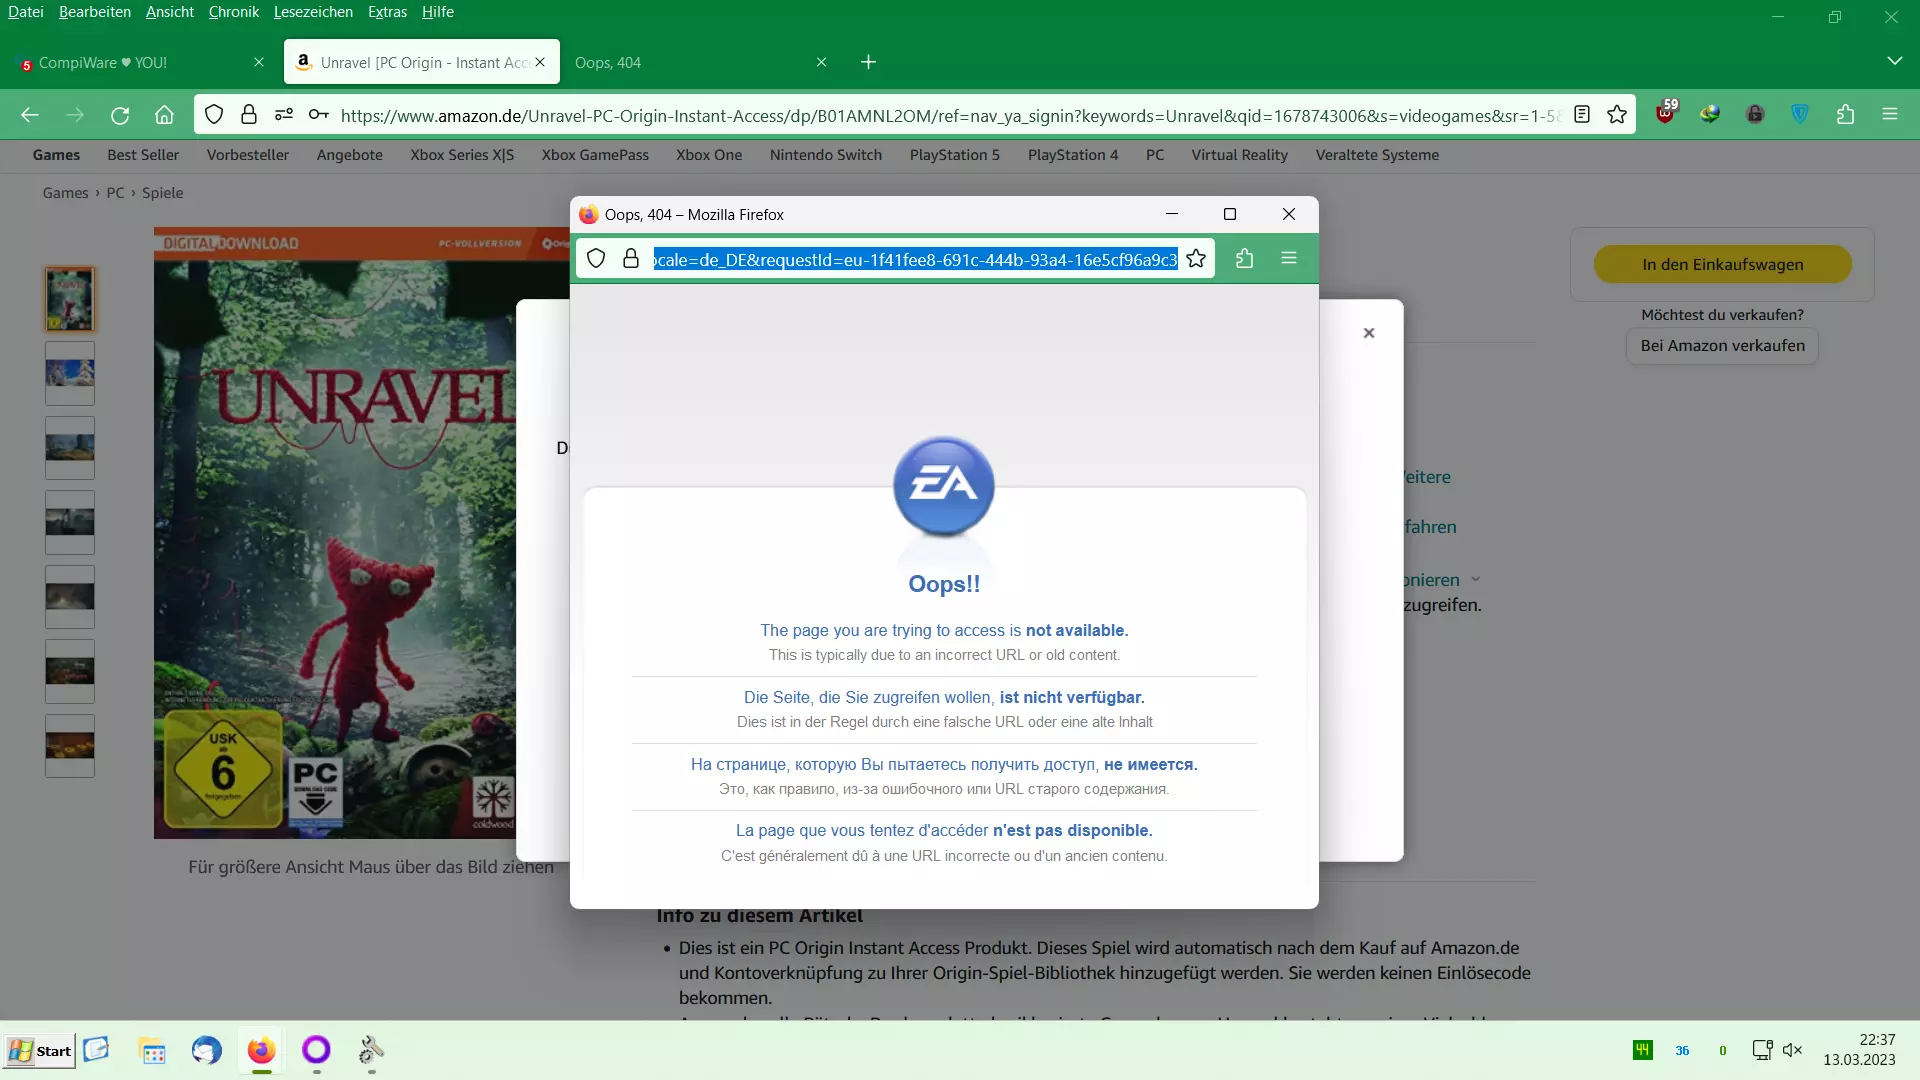Open the Hilfe menu
The image size is (1920, 1080).
[x=438, y=12]
